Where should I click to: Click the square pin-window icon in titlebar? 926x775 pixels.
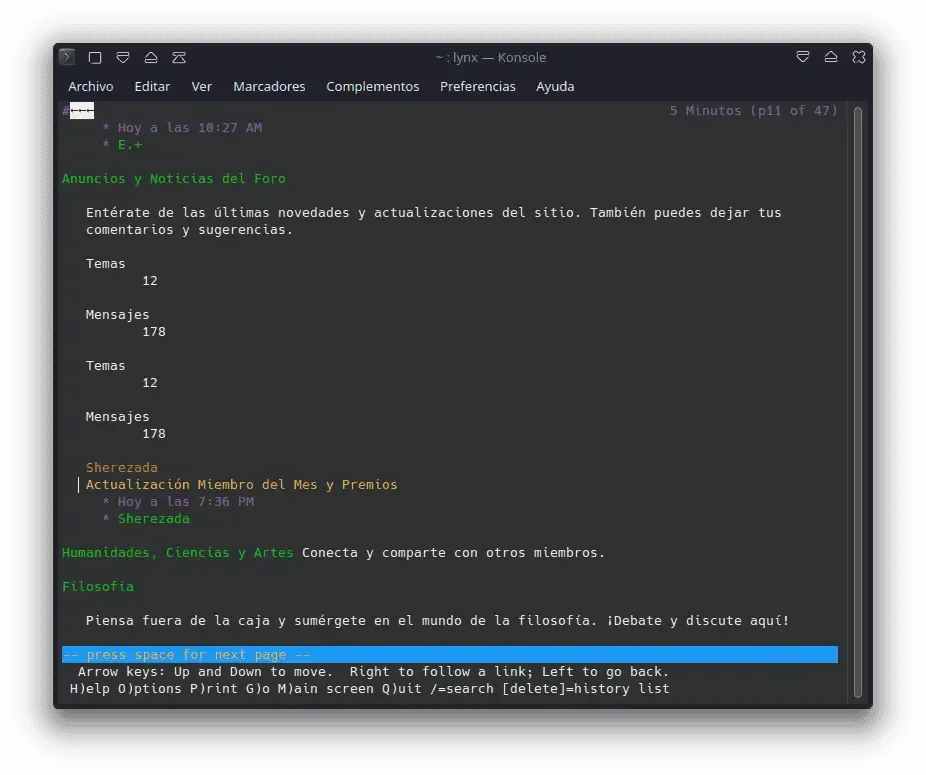coord(94,57)
